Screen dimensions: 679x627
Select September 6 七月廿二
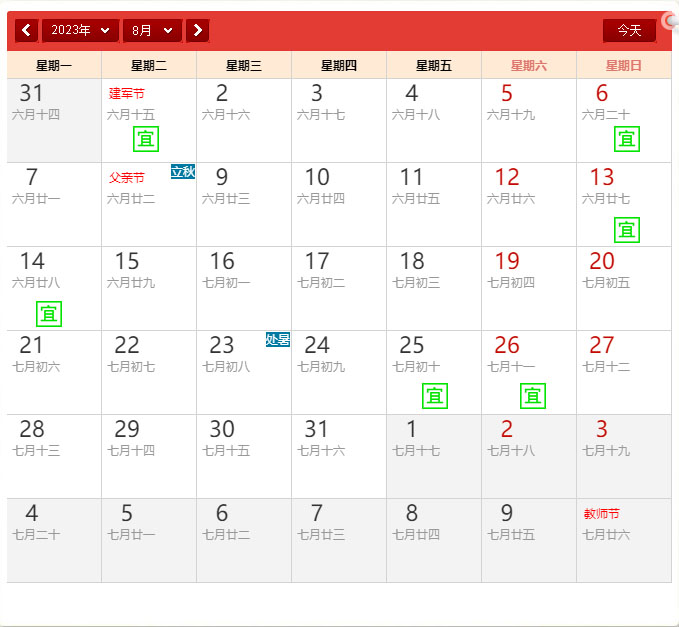[x=244, y=540]
